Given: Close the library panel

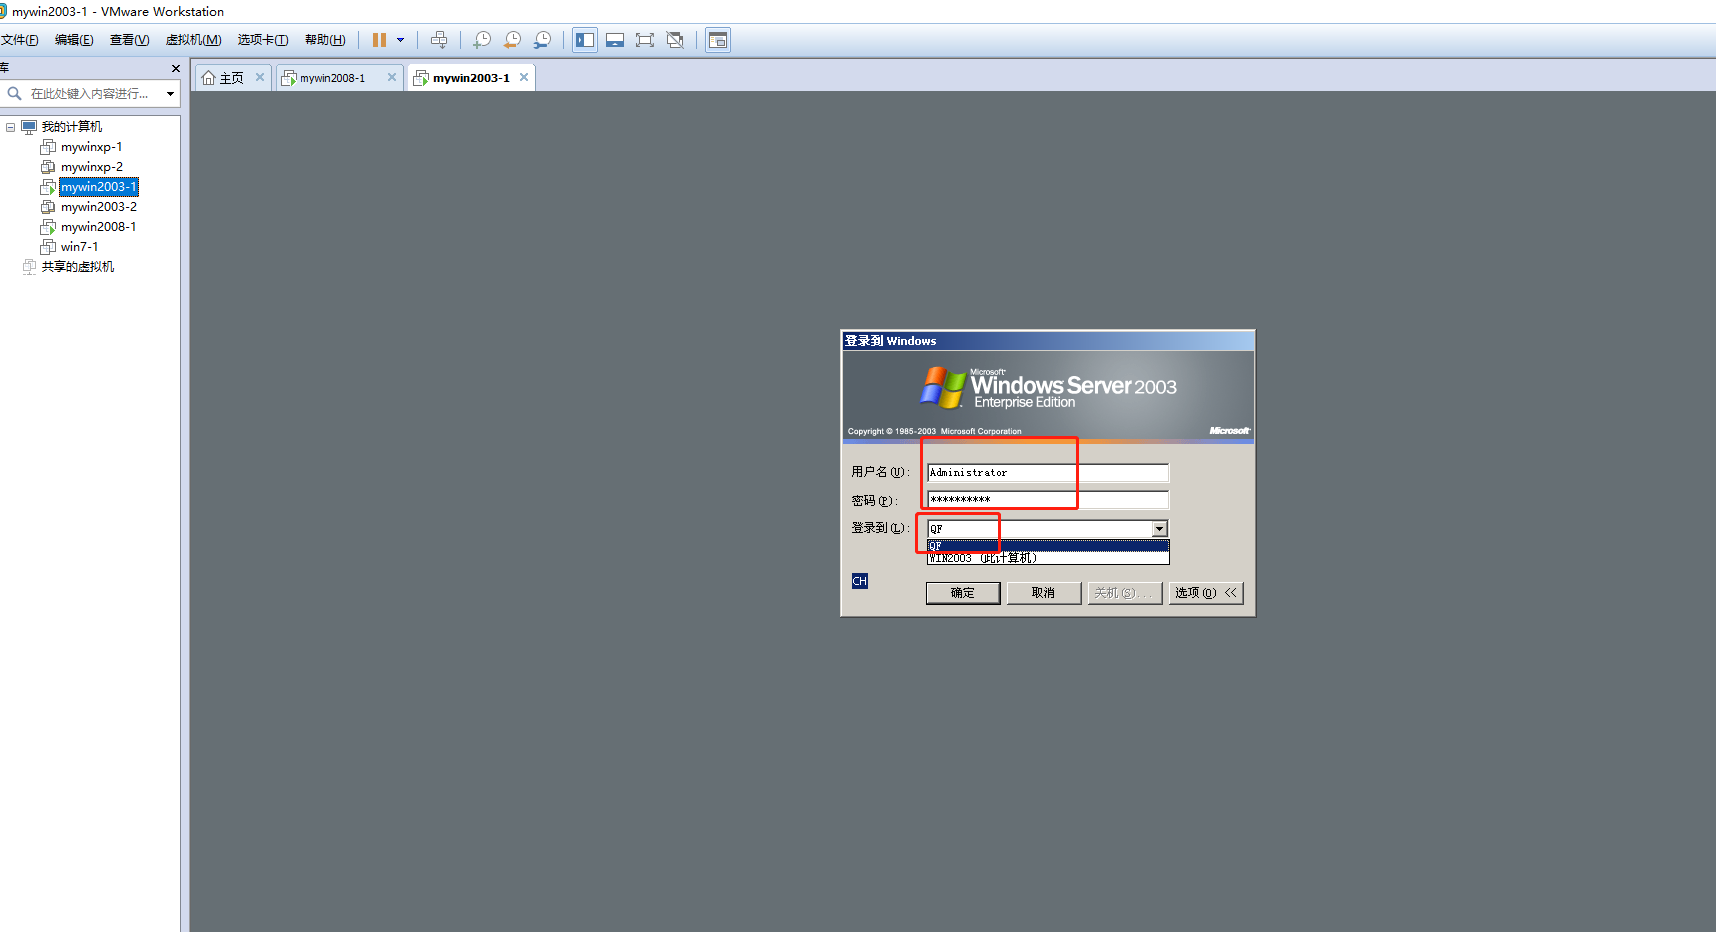Looking at the screenshot, I should 176,68.
